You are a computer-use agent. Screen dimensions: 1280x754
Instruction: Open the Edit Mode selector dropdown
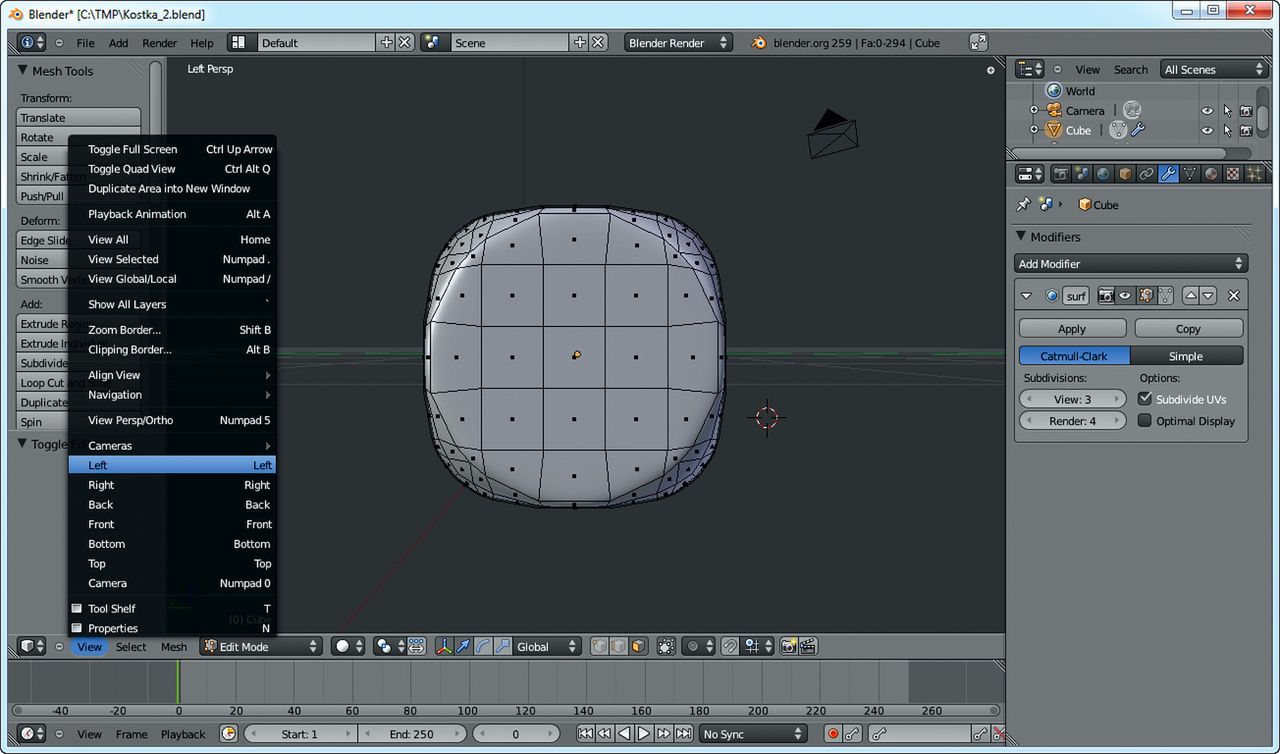point(262,647)
